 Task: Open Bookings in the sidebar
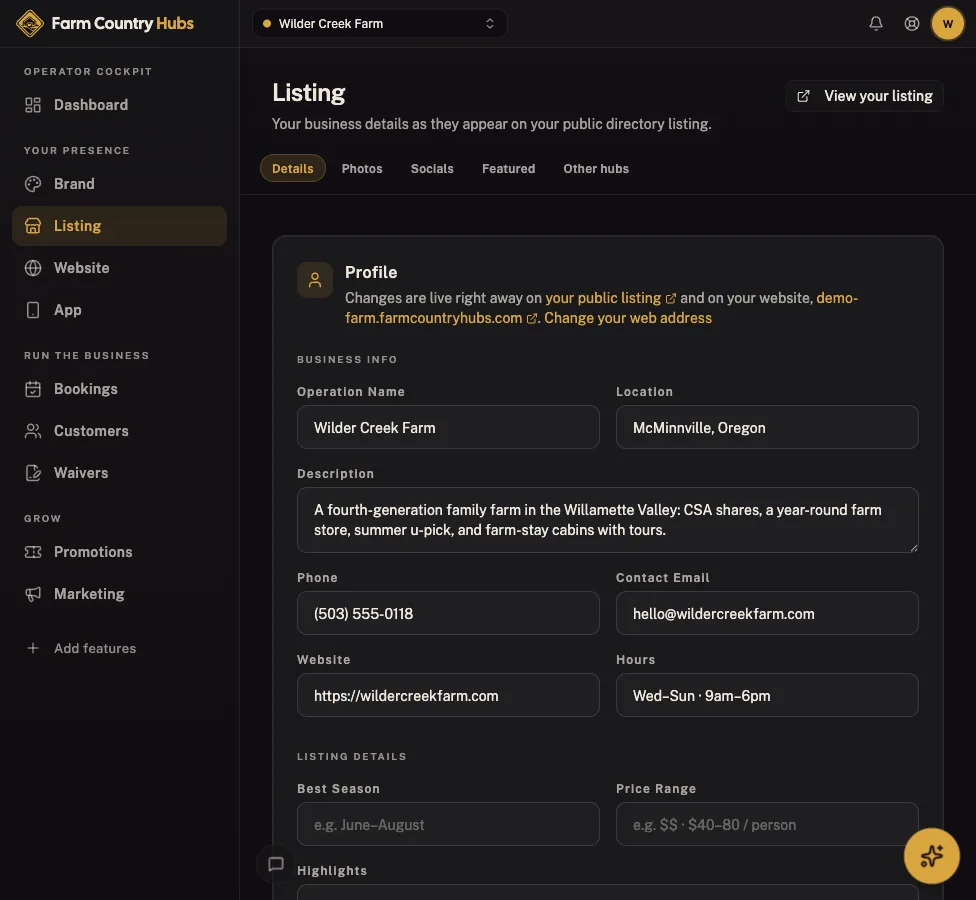[120, 389]
